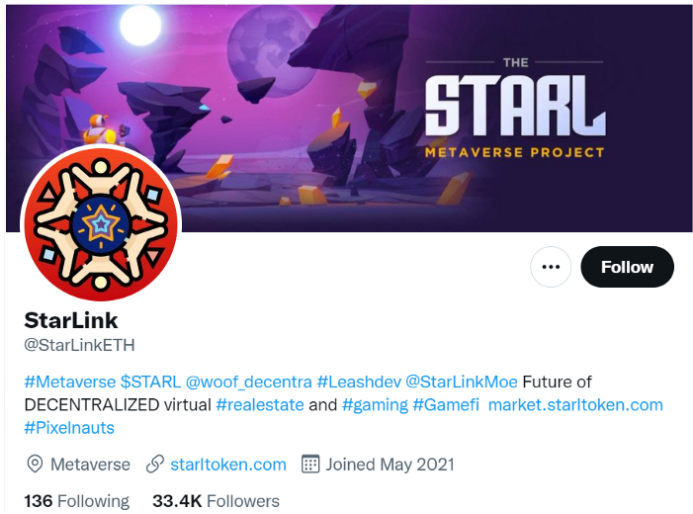Open the three-dot more options button
This screenshot has height=514, width=693.
[x=550, y=267]
